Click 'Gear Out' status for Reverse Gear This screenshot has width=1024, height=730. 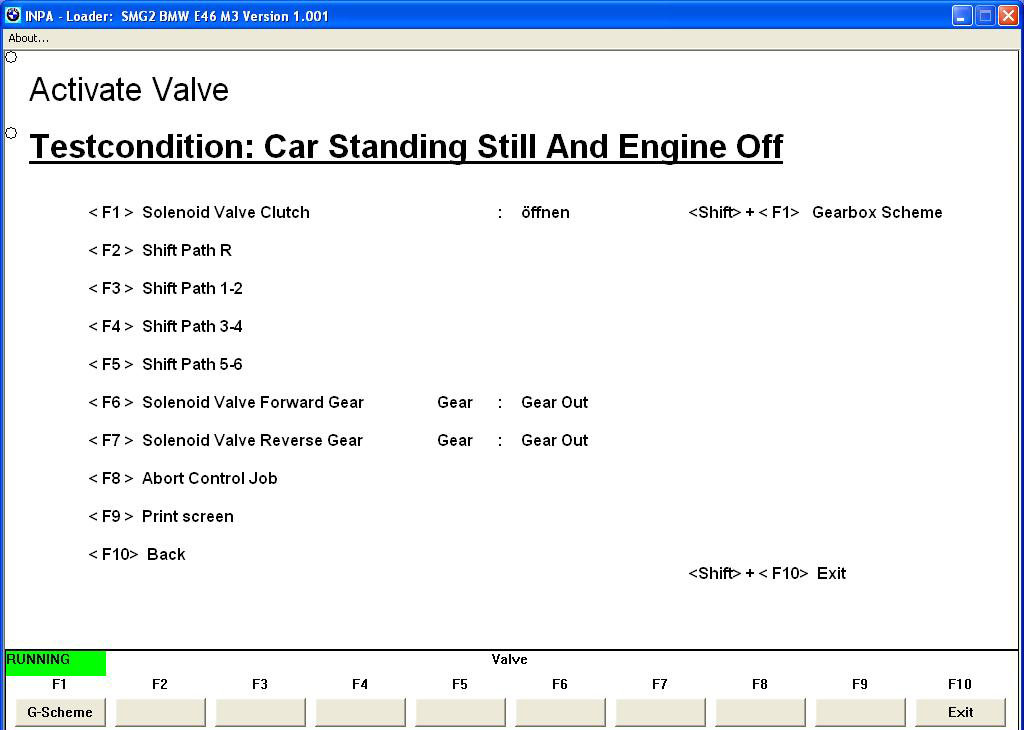point(554,440)
